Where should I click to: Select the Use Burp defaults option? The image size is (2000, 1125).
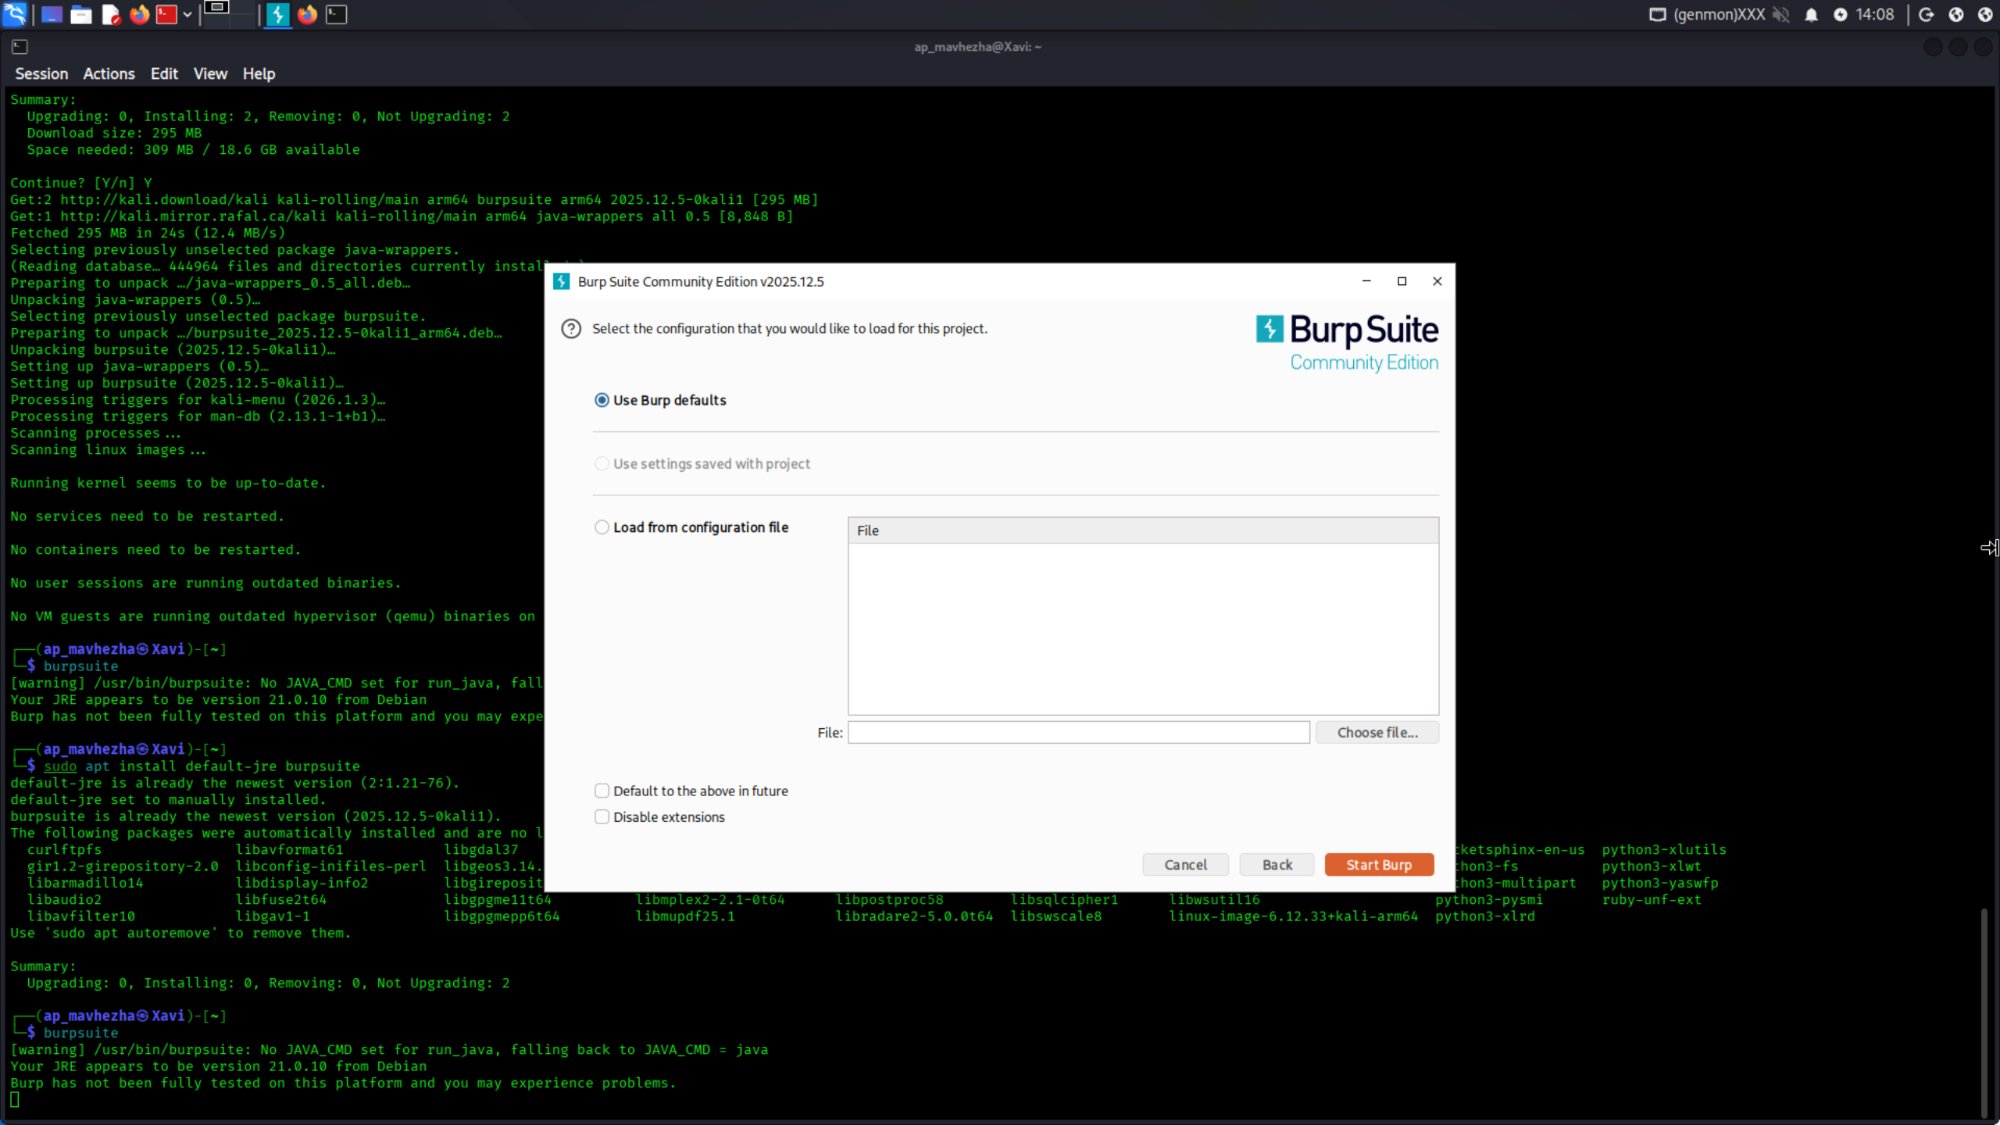(x=660, y=400)
